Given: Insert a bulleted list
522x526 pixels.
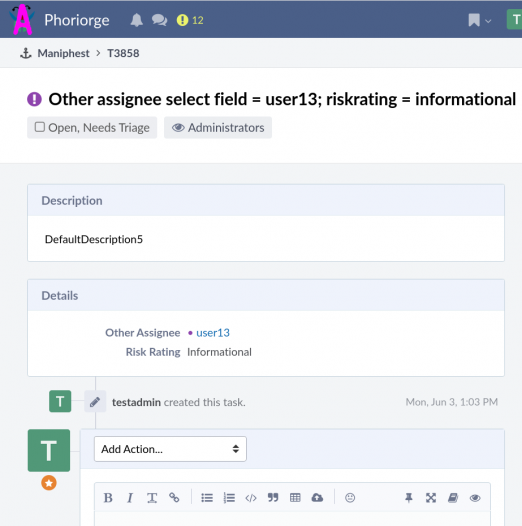Looking at the screenshot, I should pyautogui.click(x=207, y=498).
